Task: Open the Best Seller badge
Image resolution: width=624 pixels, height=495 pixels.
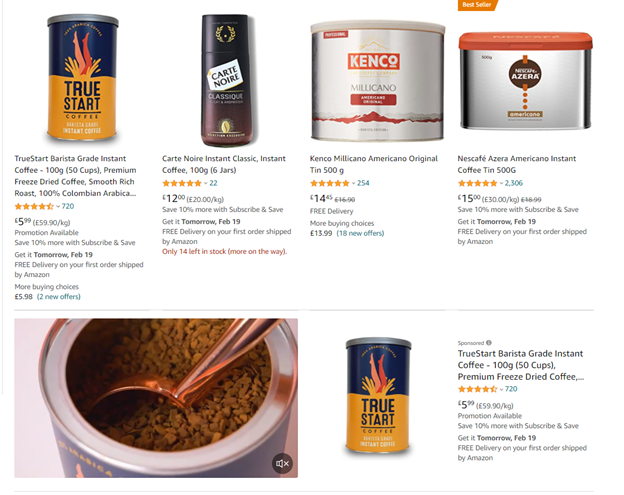Action: [x=477, y=5]
